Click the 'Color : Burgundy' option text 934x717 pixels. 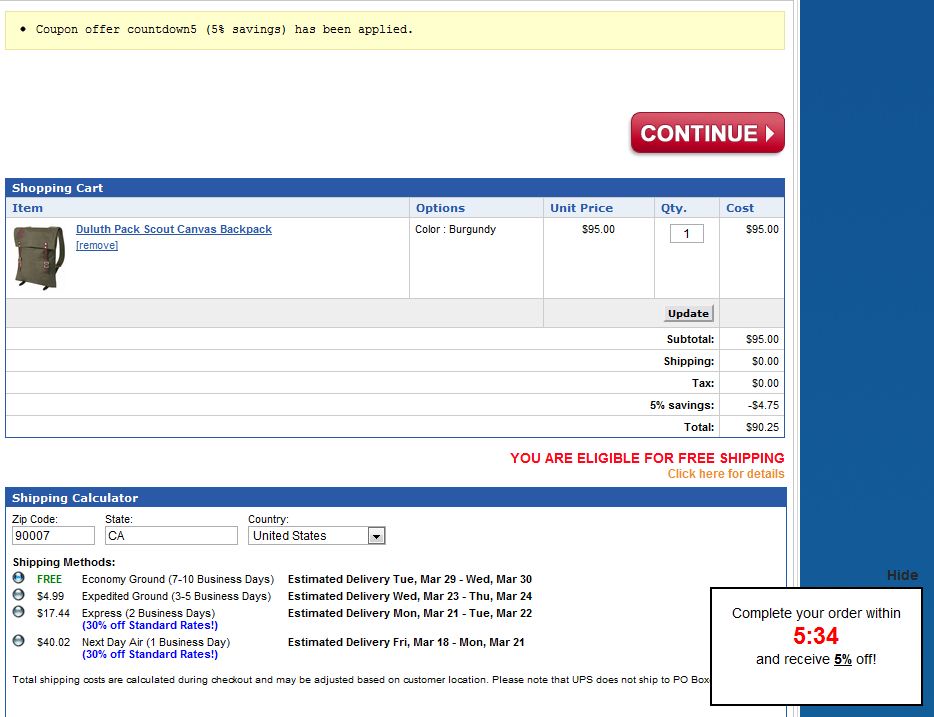455,229
